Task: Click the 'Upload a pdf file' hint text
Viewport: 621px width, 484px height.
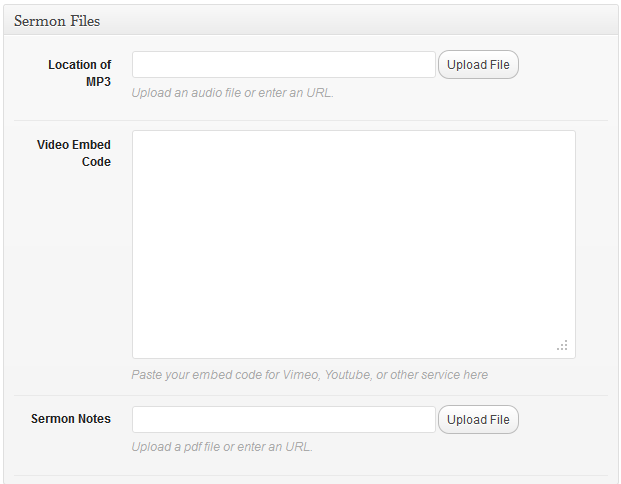Action: click(x=222, y=447)
